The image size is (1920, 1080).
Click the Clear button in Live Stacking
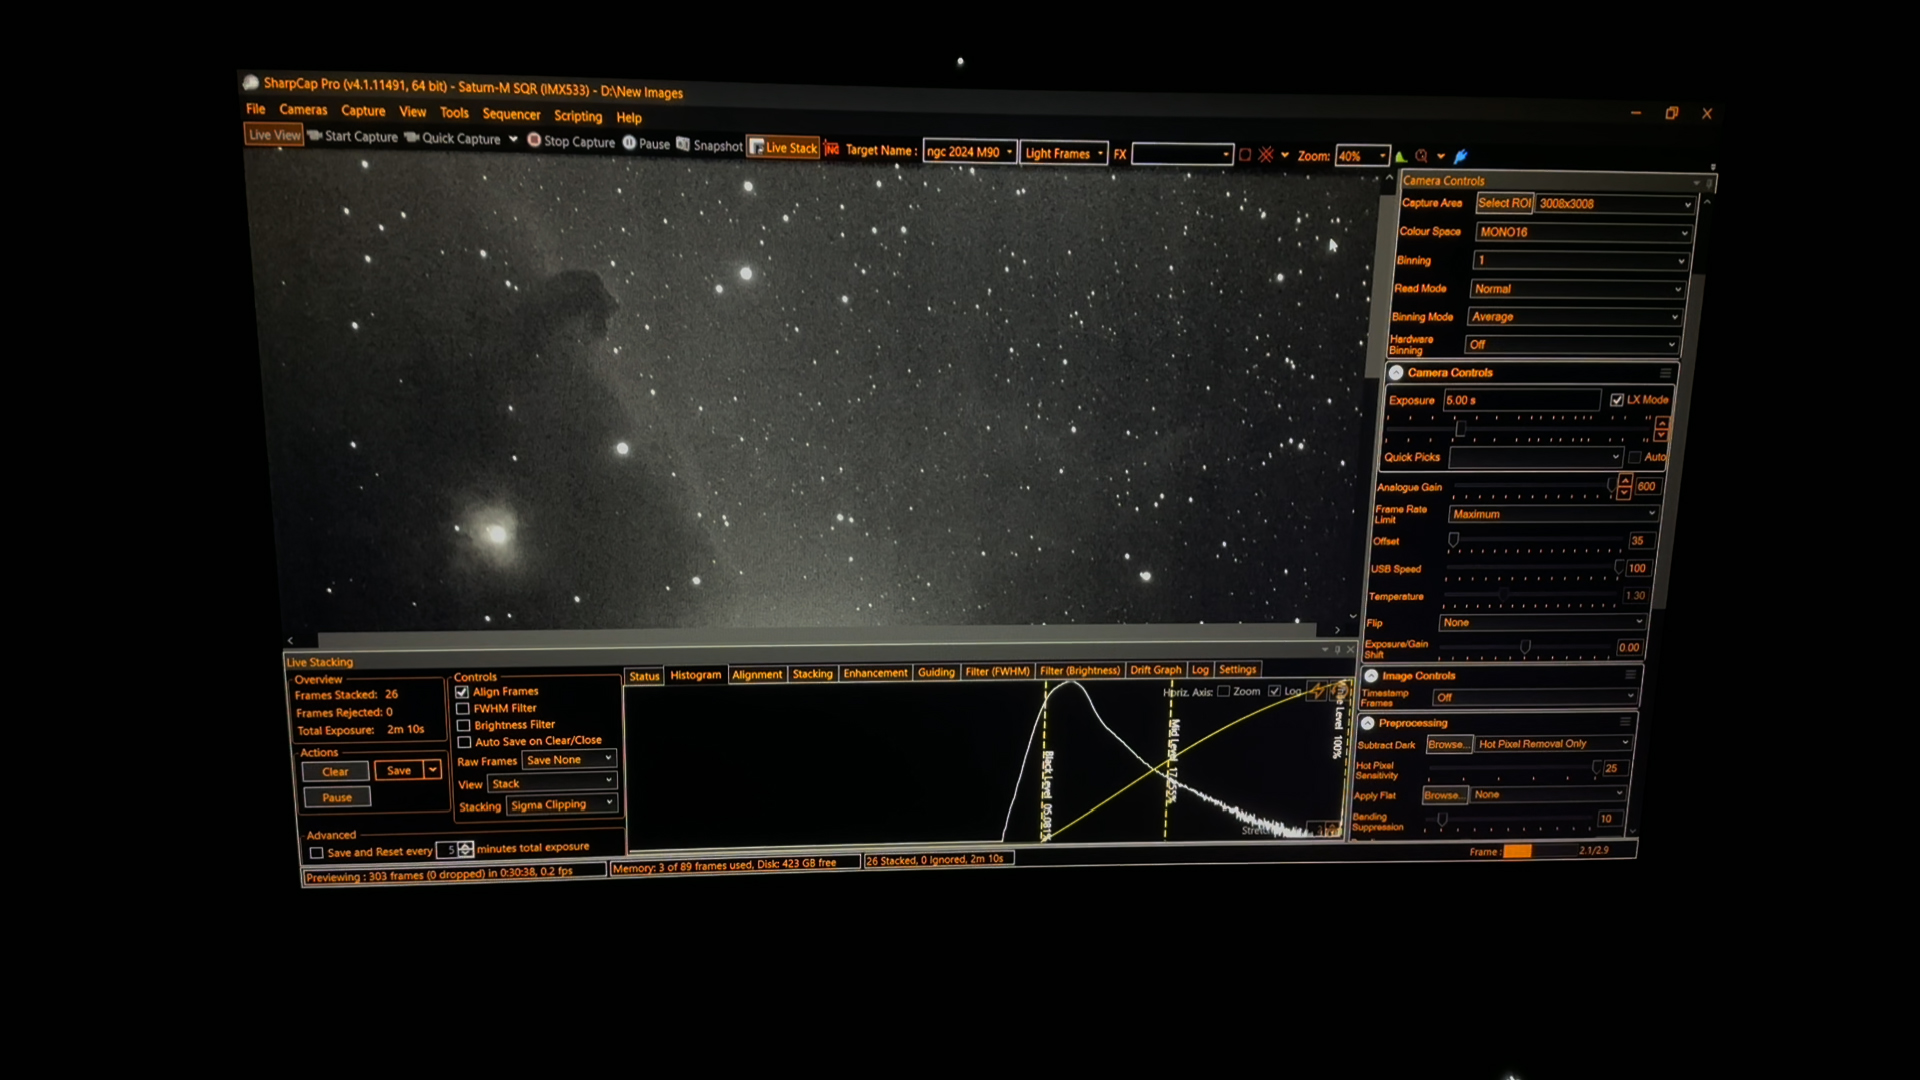pos(335,772)
